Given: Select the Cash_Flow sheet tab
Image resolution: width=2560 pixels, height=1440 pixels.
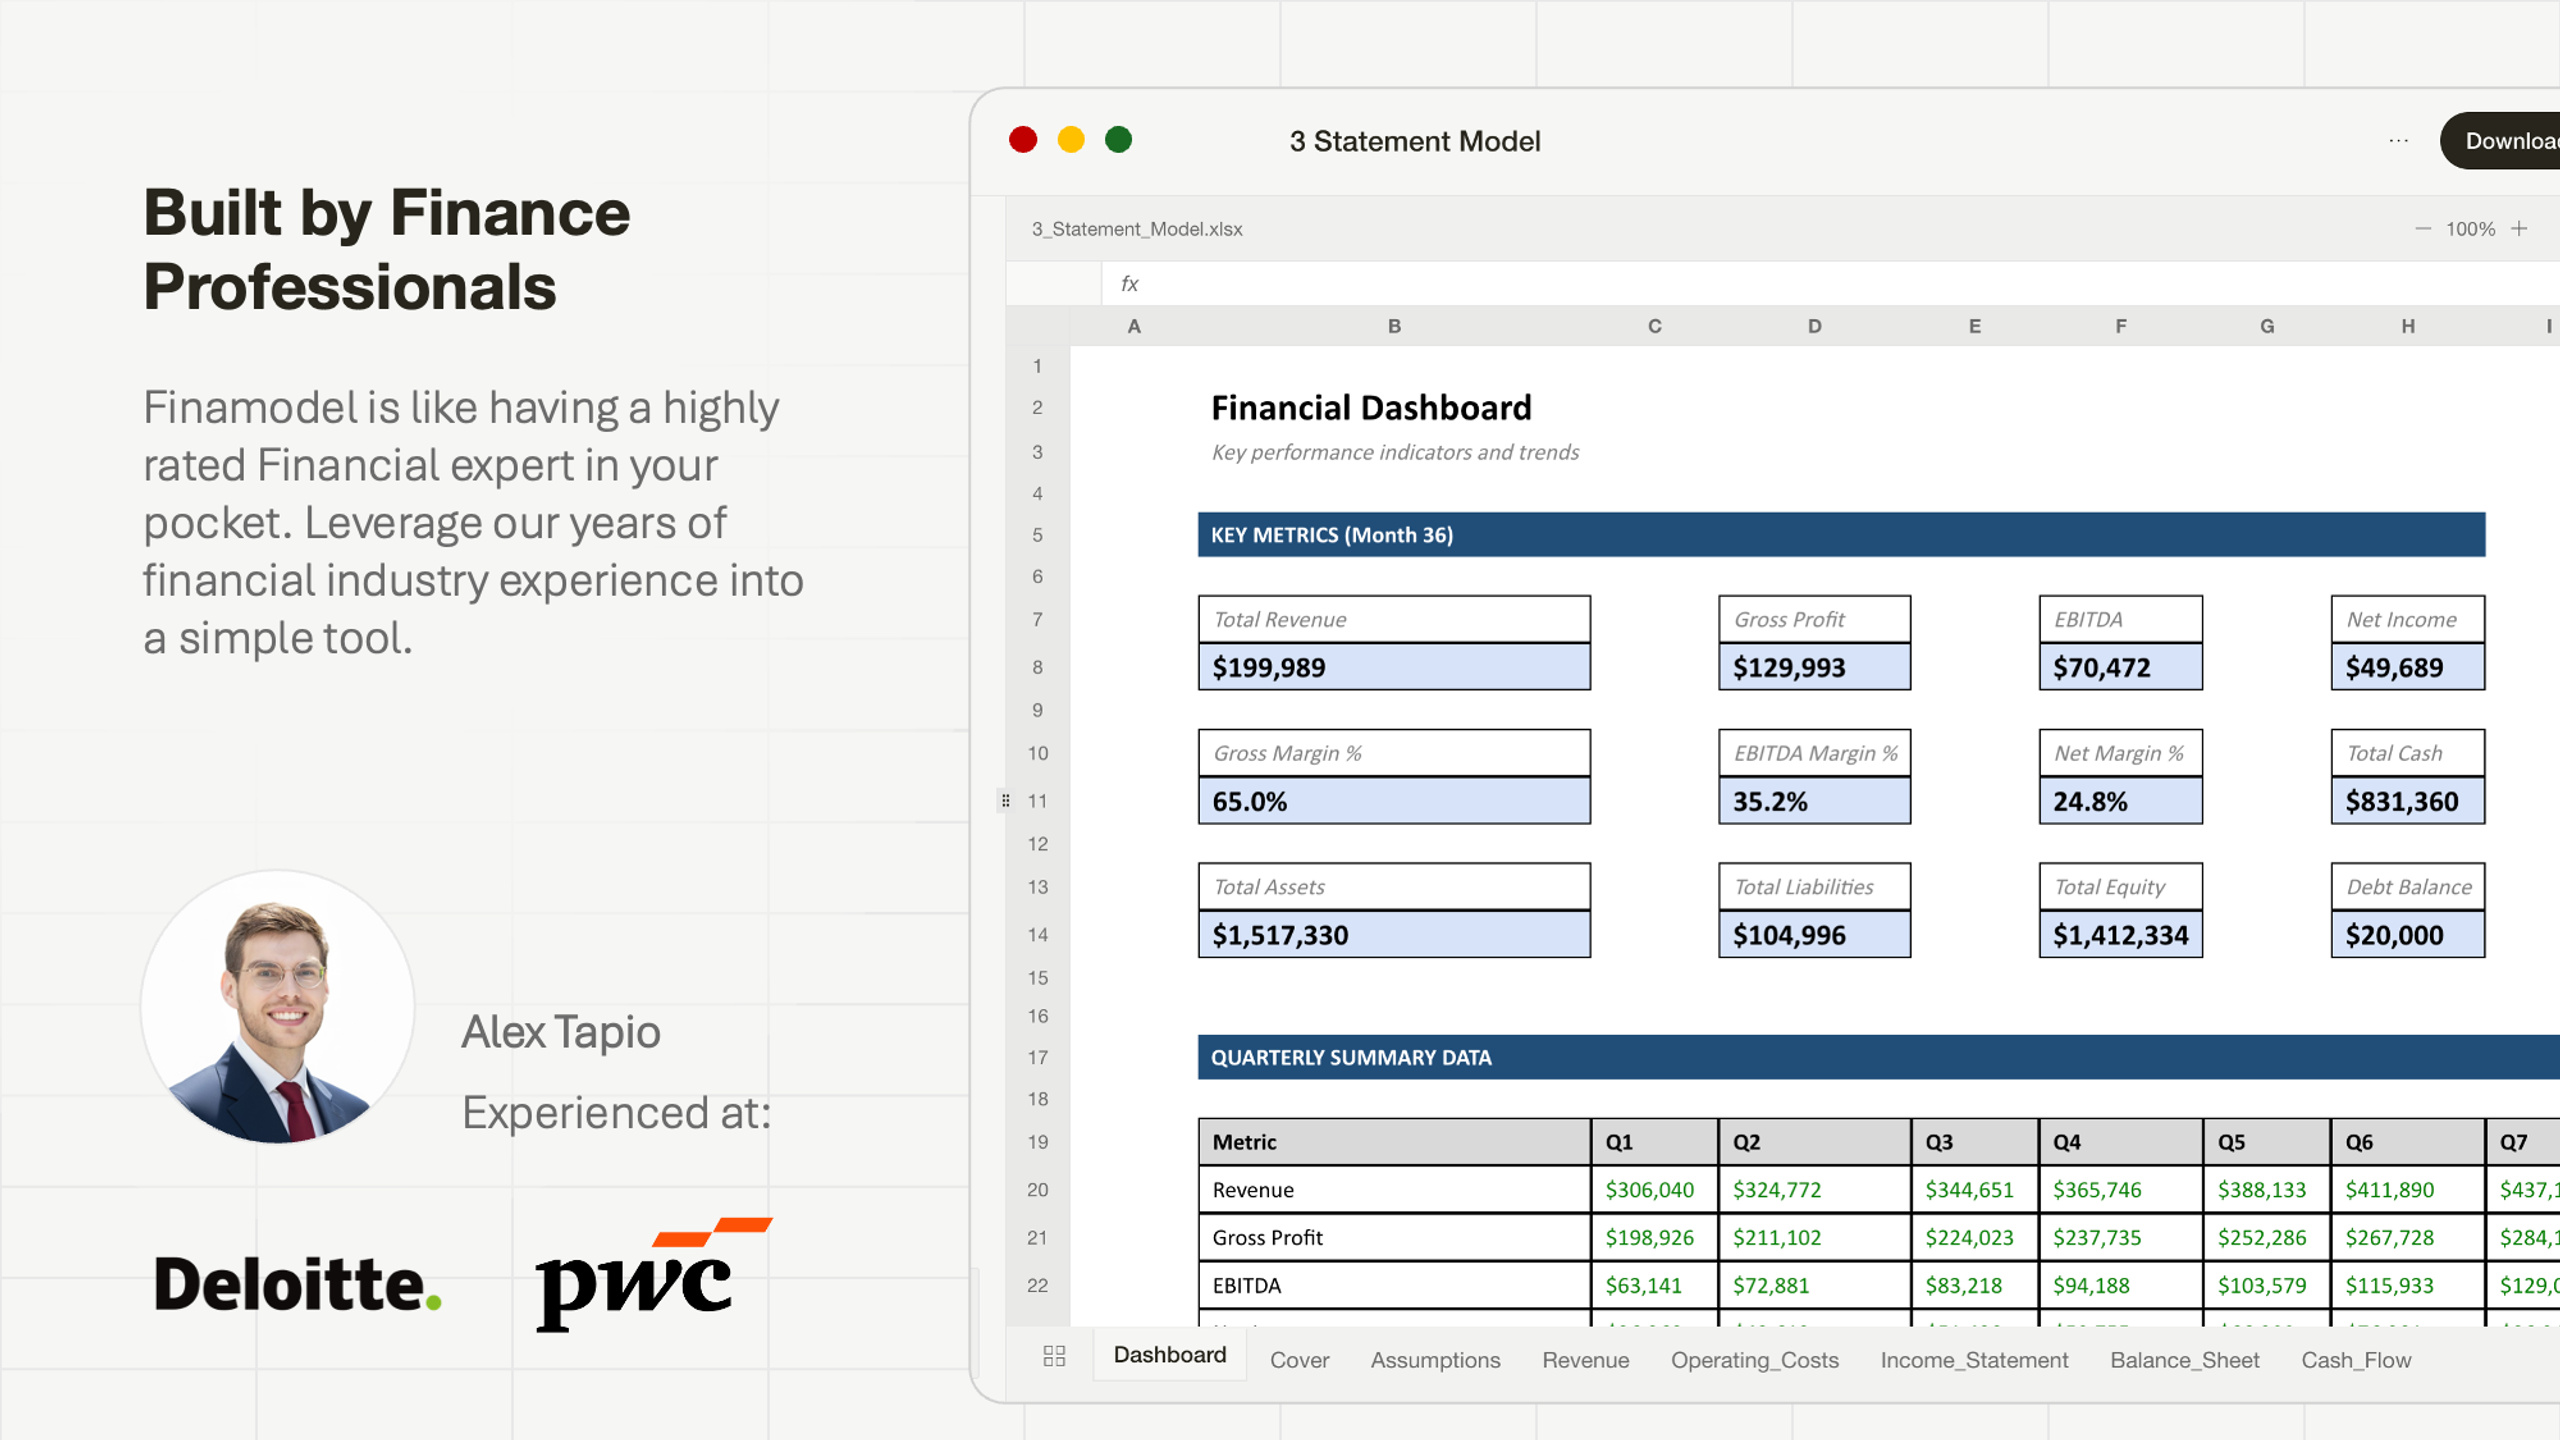Looking at the screenshot, I should pos(2356,1360).
